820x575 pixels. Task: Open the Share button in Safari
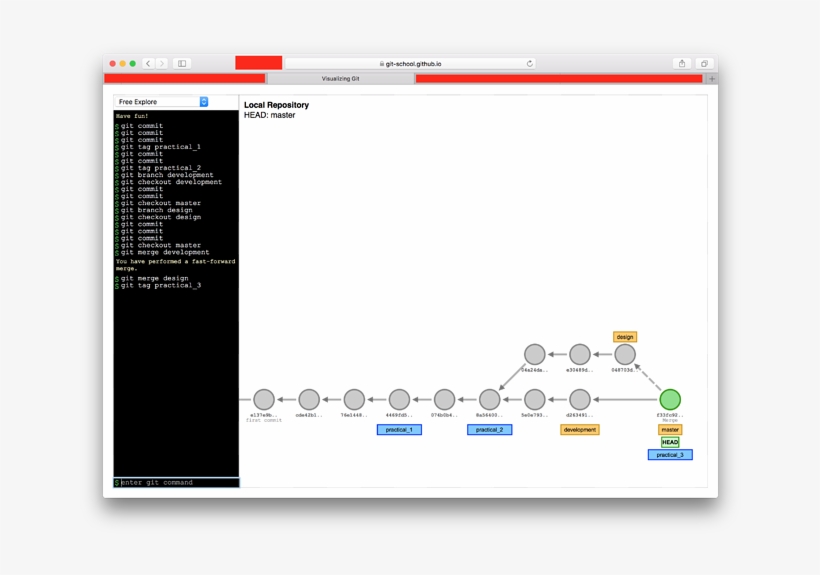click(x=682, y=63)
